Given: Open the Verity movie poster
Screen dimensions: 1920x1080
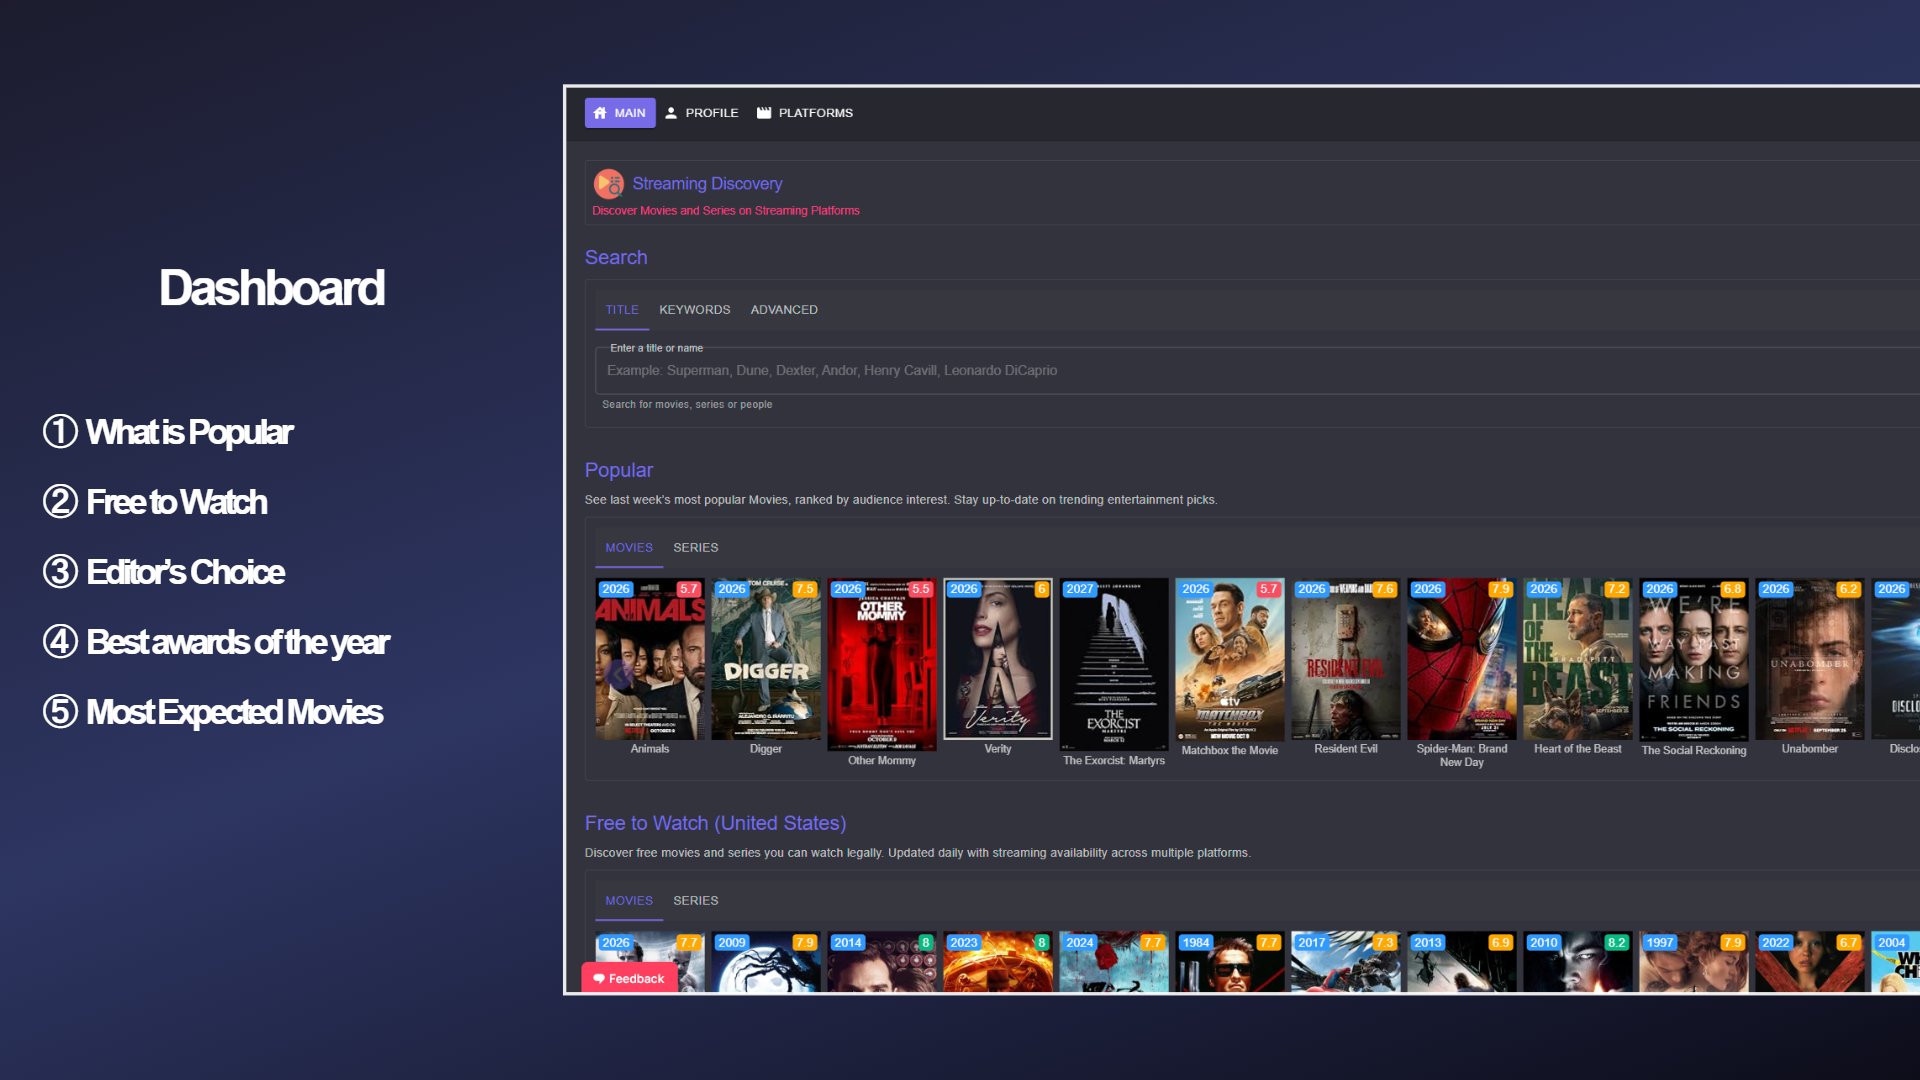Looking at the screenshot, I should tap(998, 659).
